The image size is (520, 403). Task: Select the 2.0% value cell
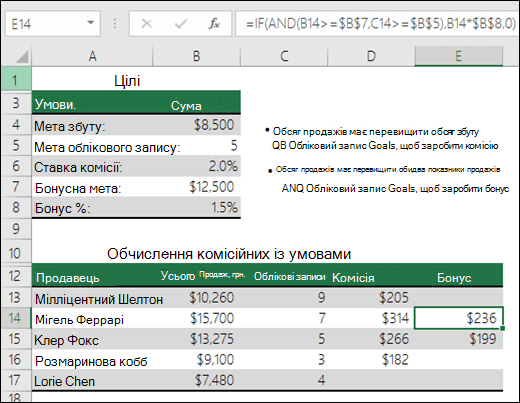197,167
